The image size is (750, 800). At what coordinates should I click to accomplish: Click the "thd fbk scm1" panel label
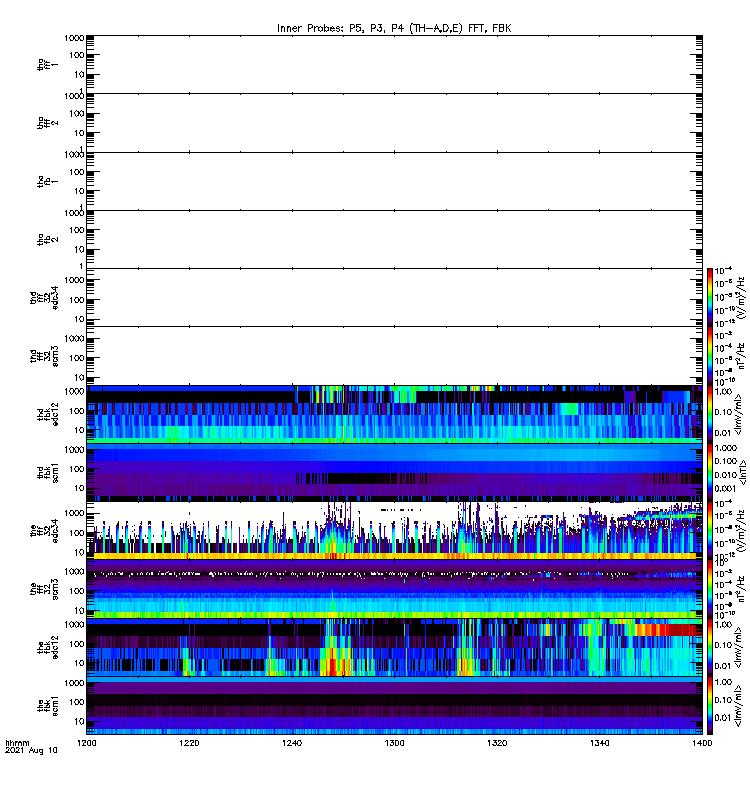[47, 472]
